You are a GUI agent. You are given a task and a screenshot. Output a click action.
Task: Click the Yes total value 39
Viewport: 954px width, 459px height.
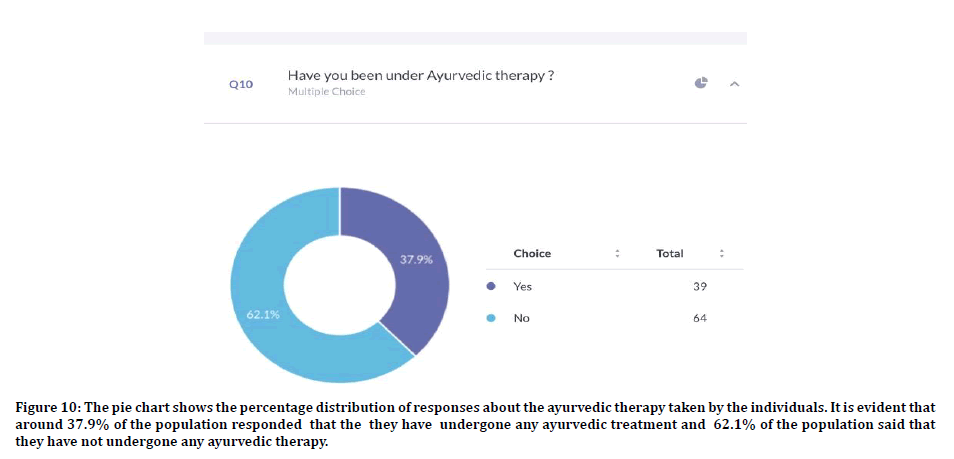pos(699,287)
